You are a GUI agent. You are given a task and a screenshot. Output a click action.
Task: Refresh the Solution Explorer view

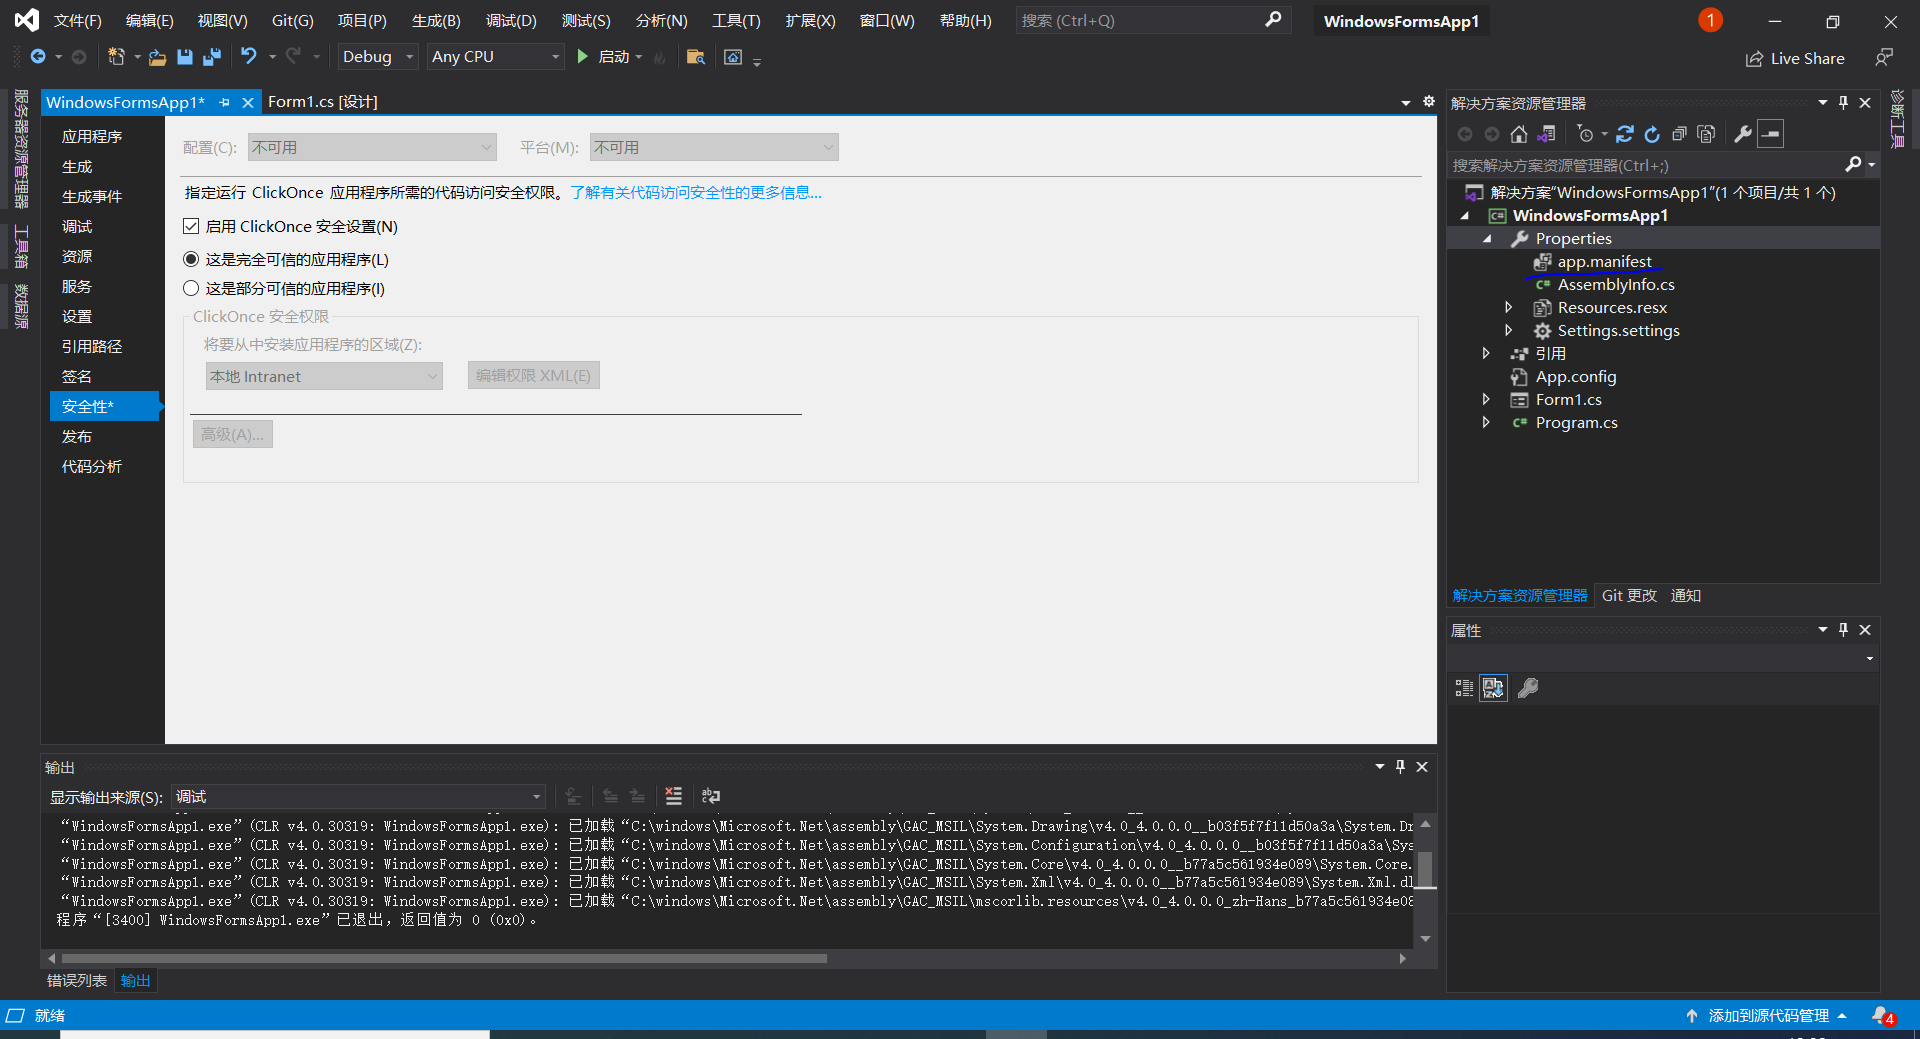pos(1652,133)
